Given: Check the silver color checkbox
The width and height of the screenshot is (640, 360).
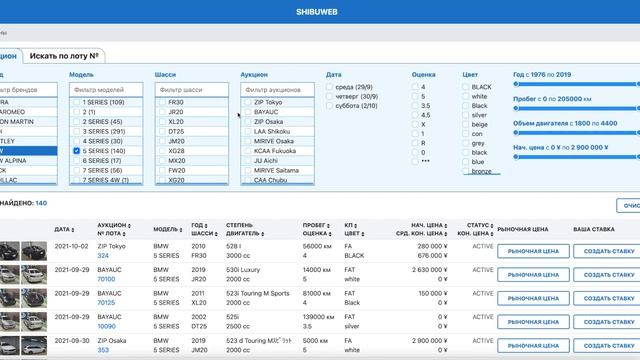Looking at the screenshot, I should click(466, 115).
